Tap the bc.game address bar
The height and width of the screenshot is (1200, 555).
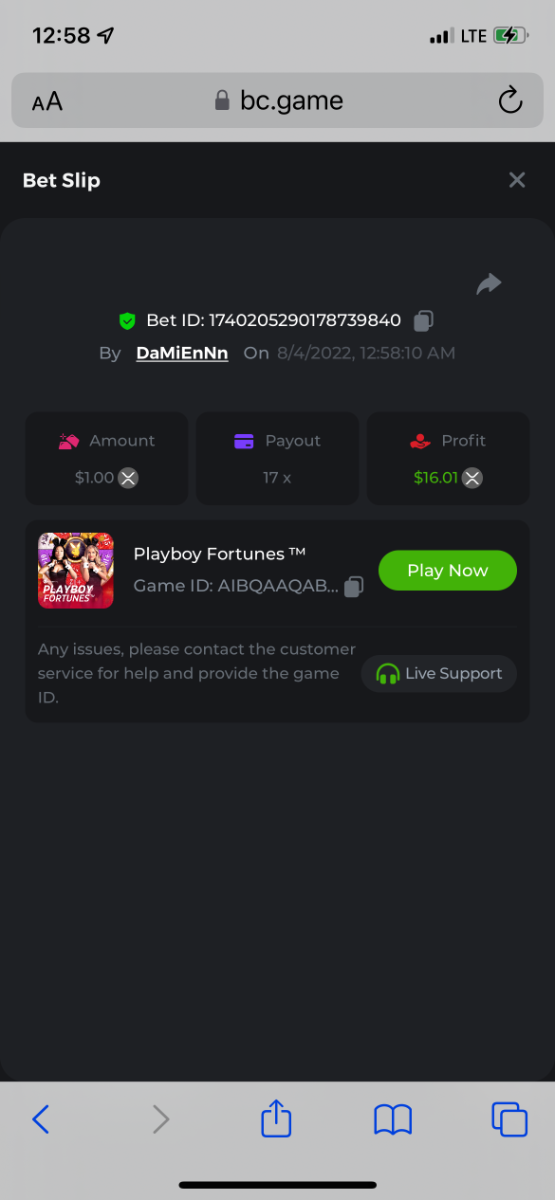[x=277, y=100]
